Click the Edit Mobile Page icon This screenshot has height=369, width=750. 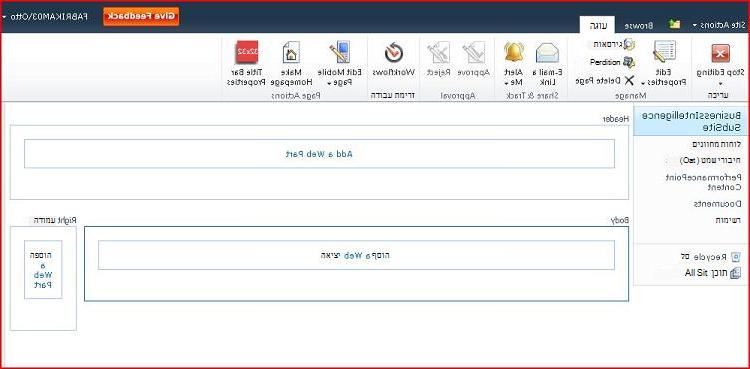coord(340,52)
